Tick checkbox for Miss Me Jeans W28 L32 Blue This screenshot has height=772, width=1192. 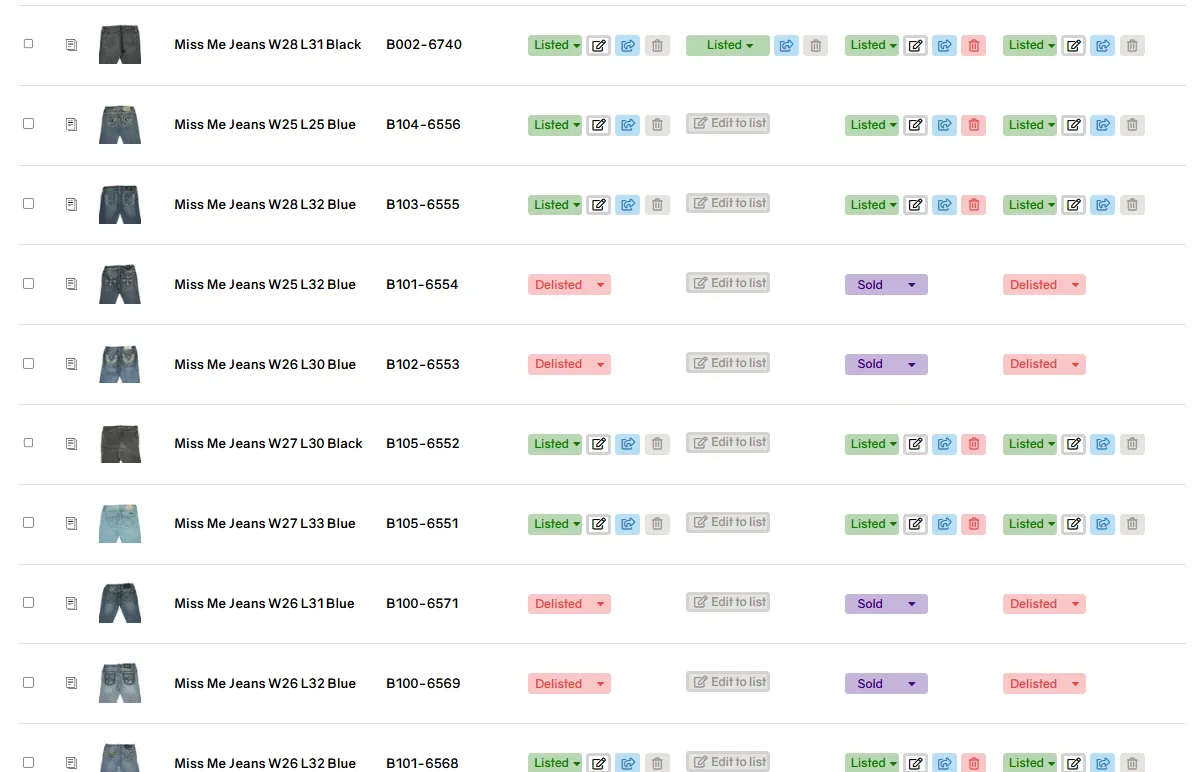point(29,204)
